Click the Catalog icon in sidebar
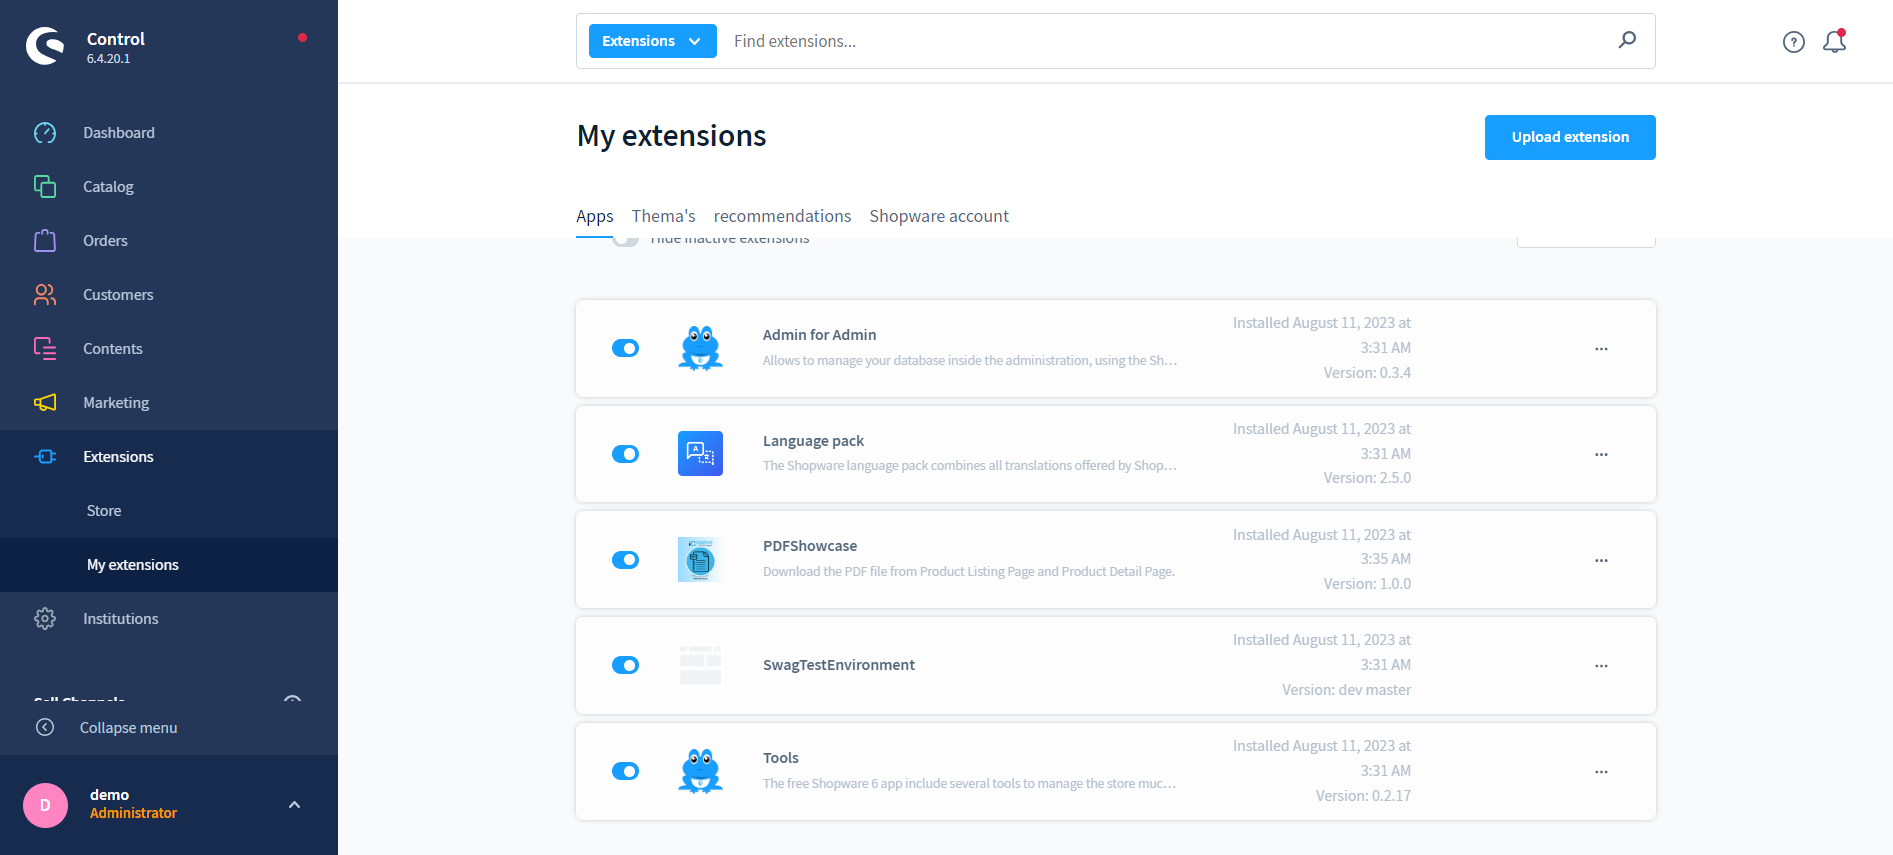This screenshot has width=1893, height=855. click(45, 187)
